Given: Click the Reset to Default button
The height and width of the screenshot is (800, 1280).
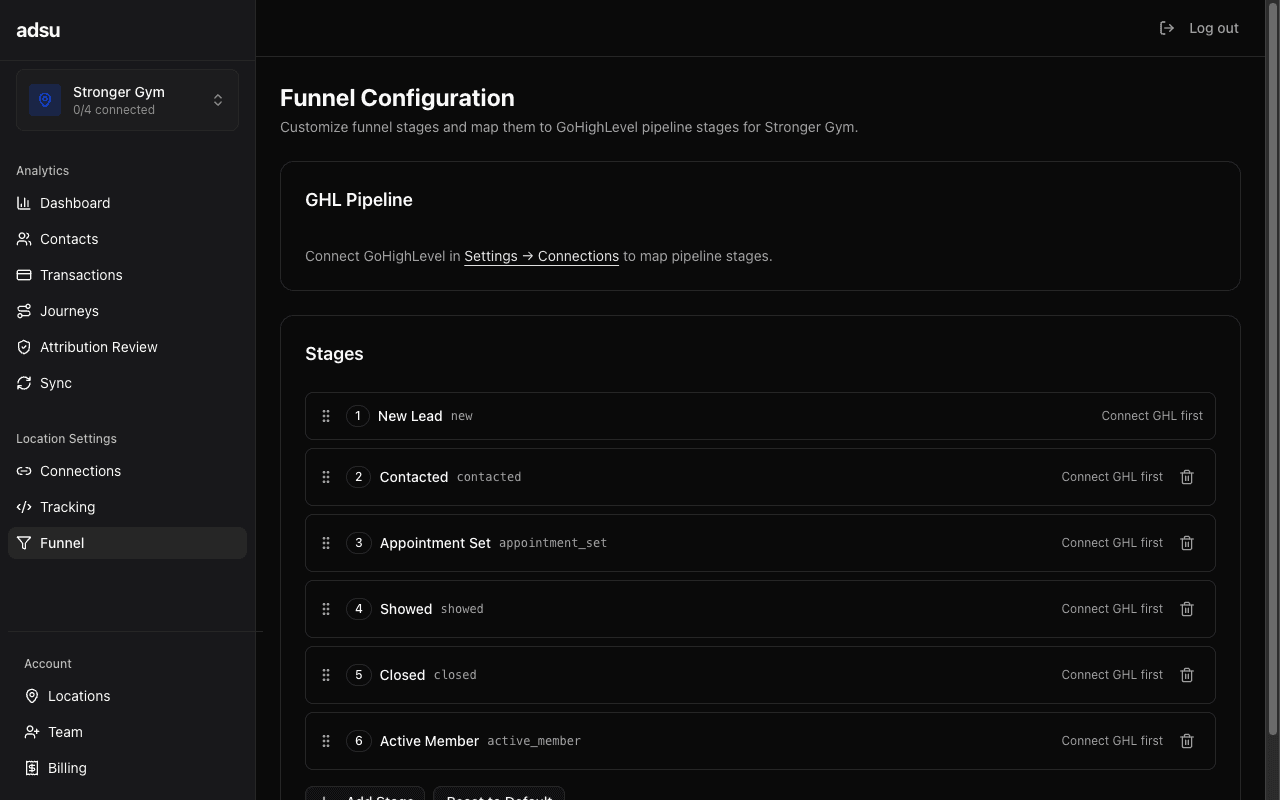Looking at the screenshot, I should pyautogui.click(x=498, y=797).
